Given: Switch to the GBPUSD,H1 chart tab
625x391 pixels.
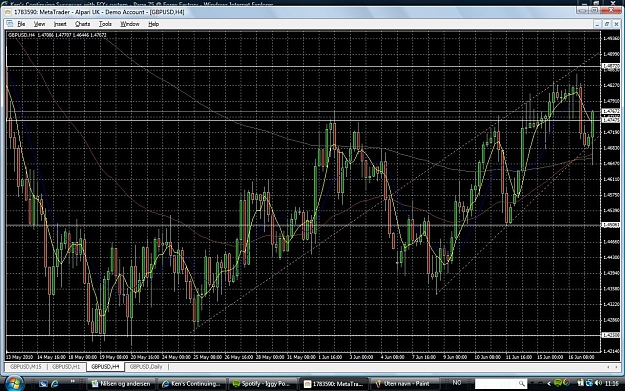Looking at the screenshot, I should [66, 367].
